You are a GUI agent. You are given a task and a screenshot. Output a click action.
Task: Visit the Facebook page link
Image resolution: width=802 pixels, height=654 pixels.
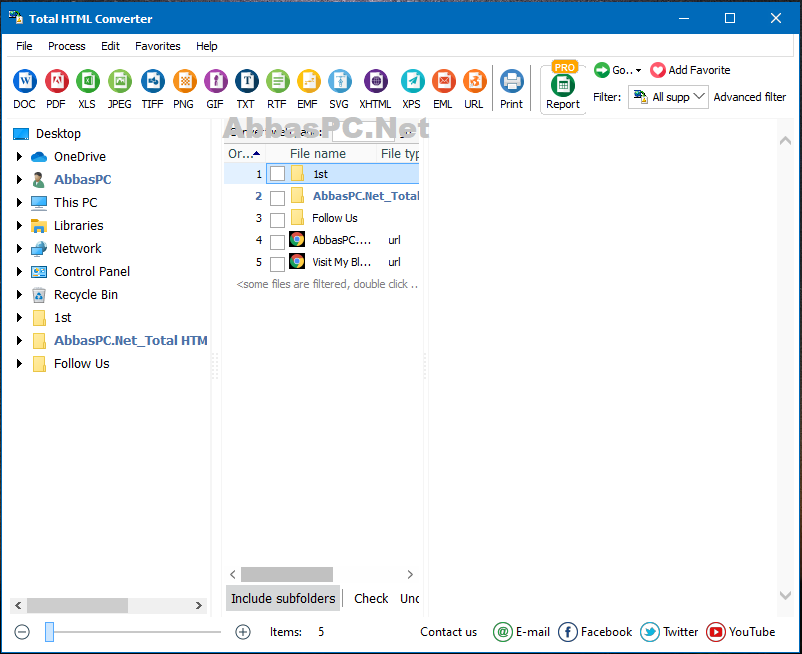point(595,632)
